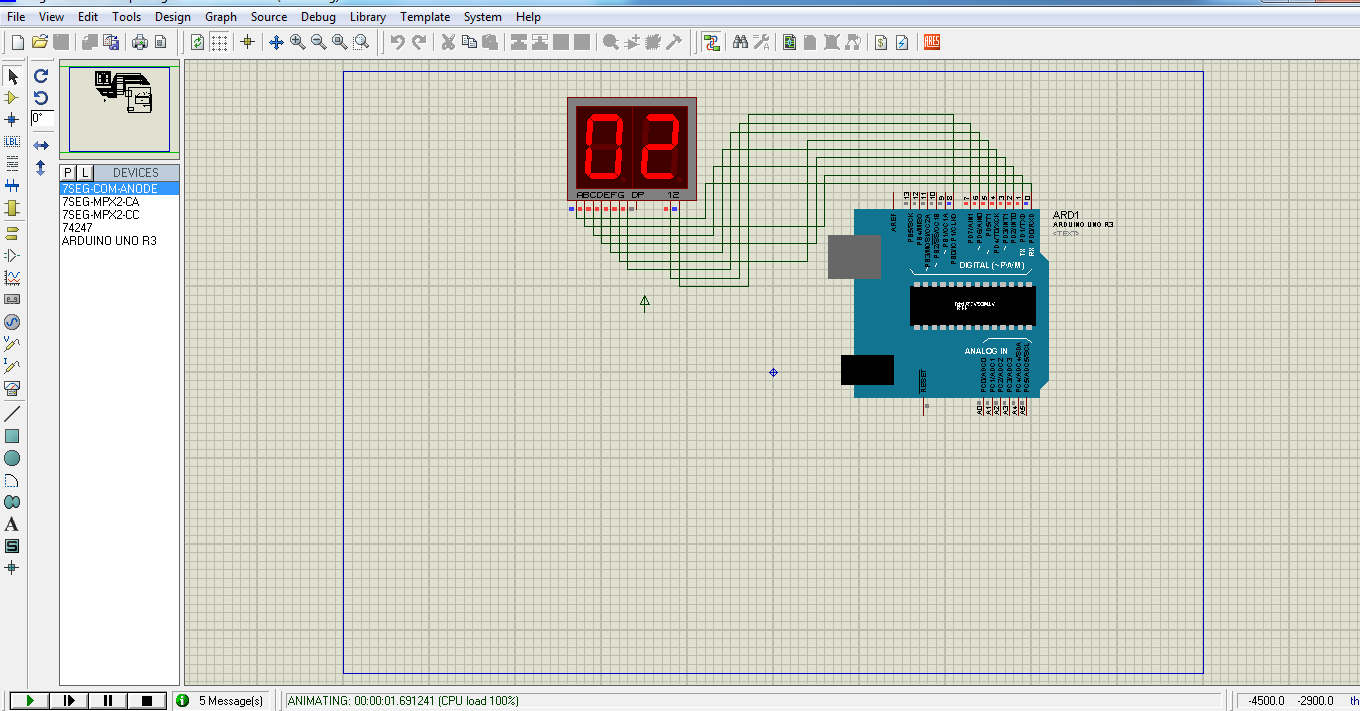The width and height of the screenshot is (1360, 711).
Task: Click the Zoom to view entire sheet icon
Action: pyautogui.click(x=339, y=42)
